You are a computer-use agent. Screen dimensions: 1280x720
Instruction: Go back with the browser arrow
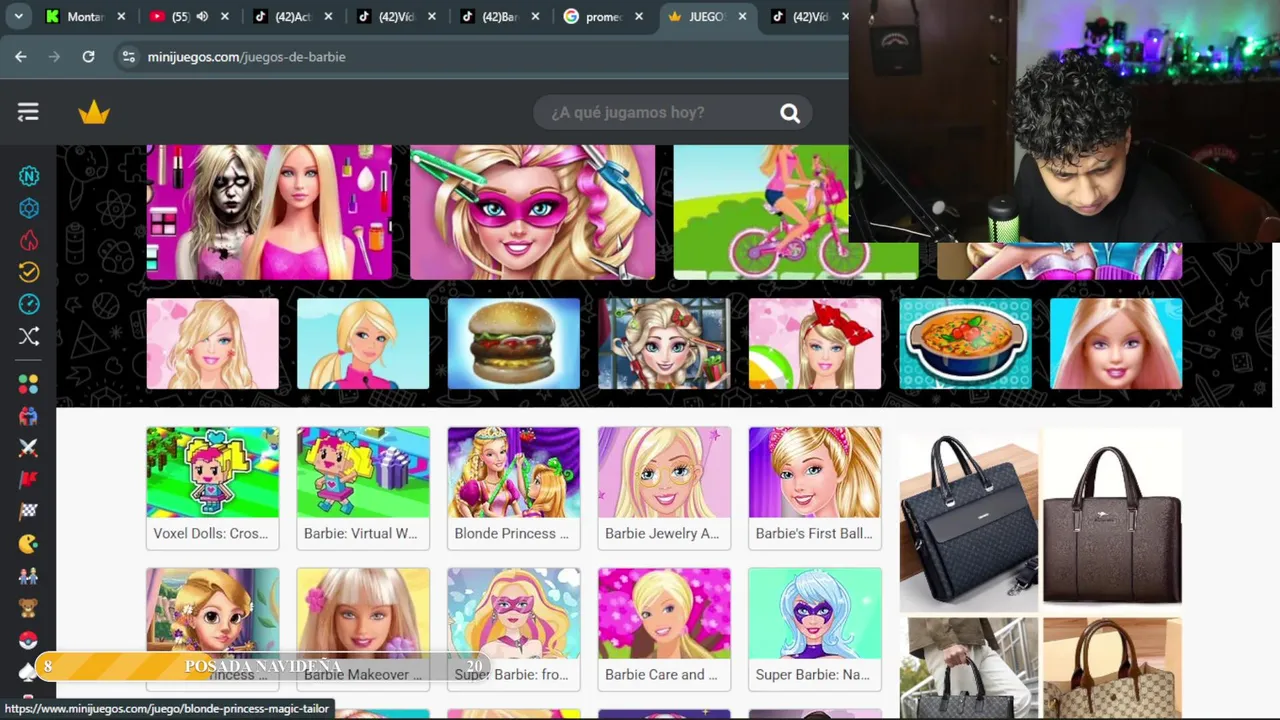pyautogui.click(x=21, y=57)
